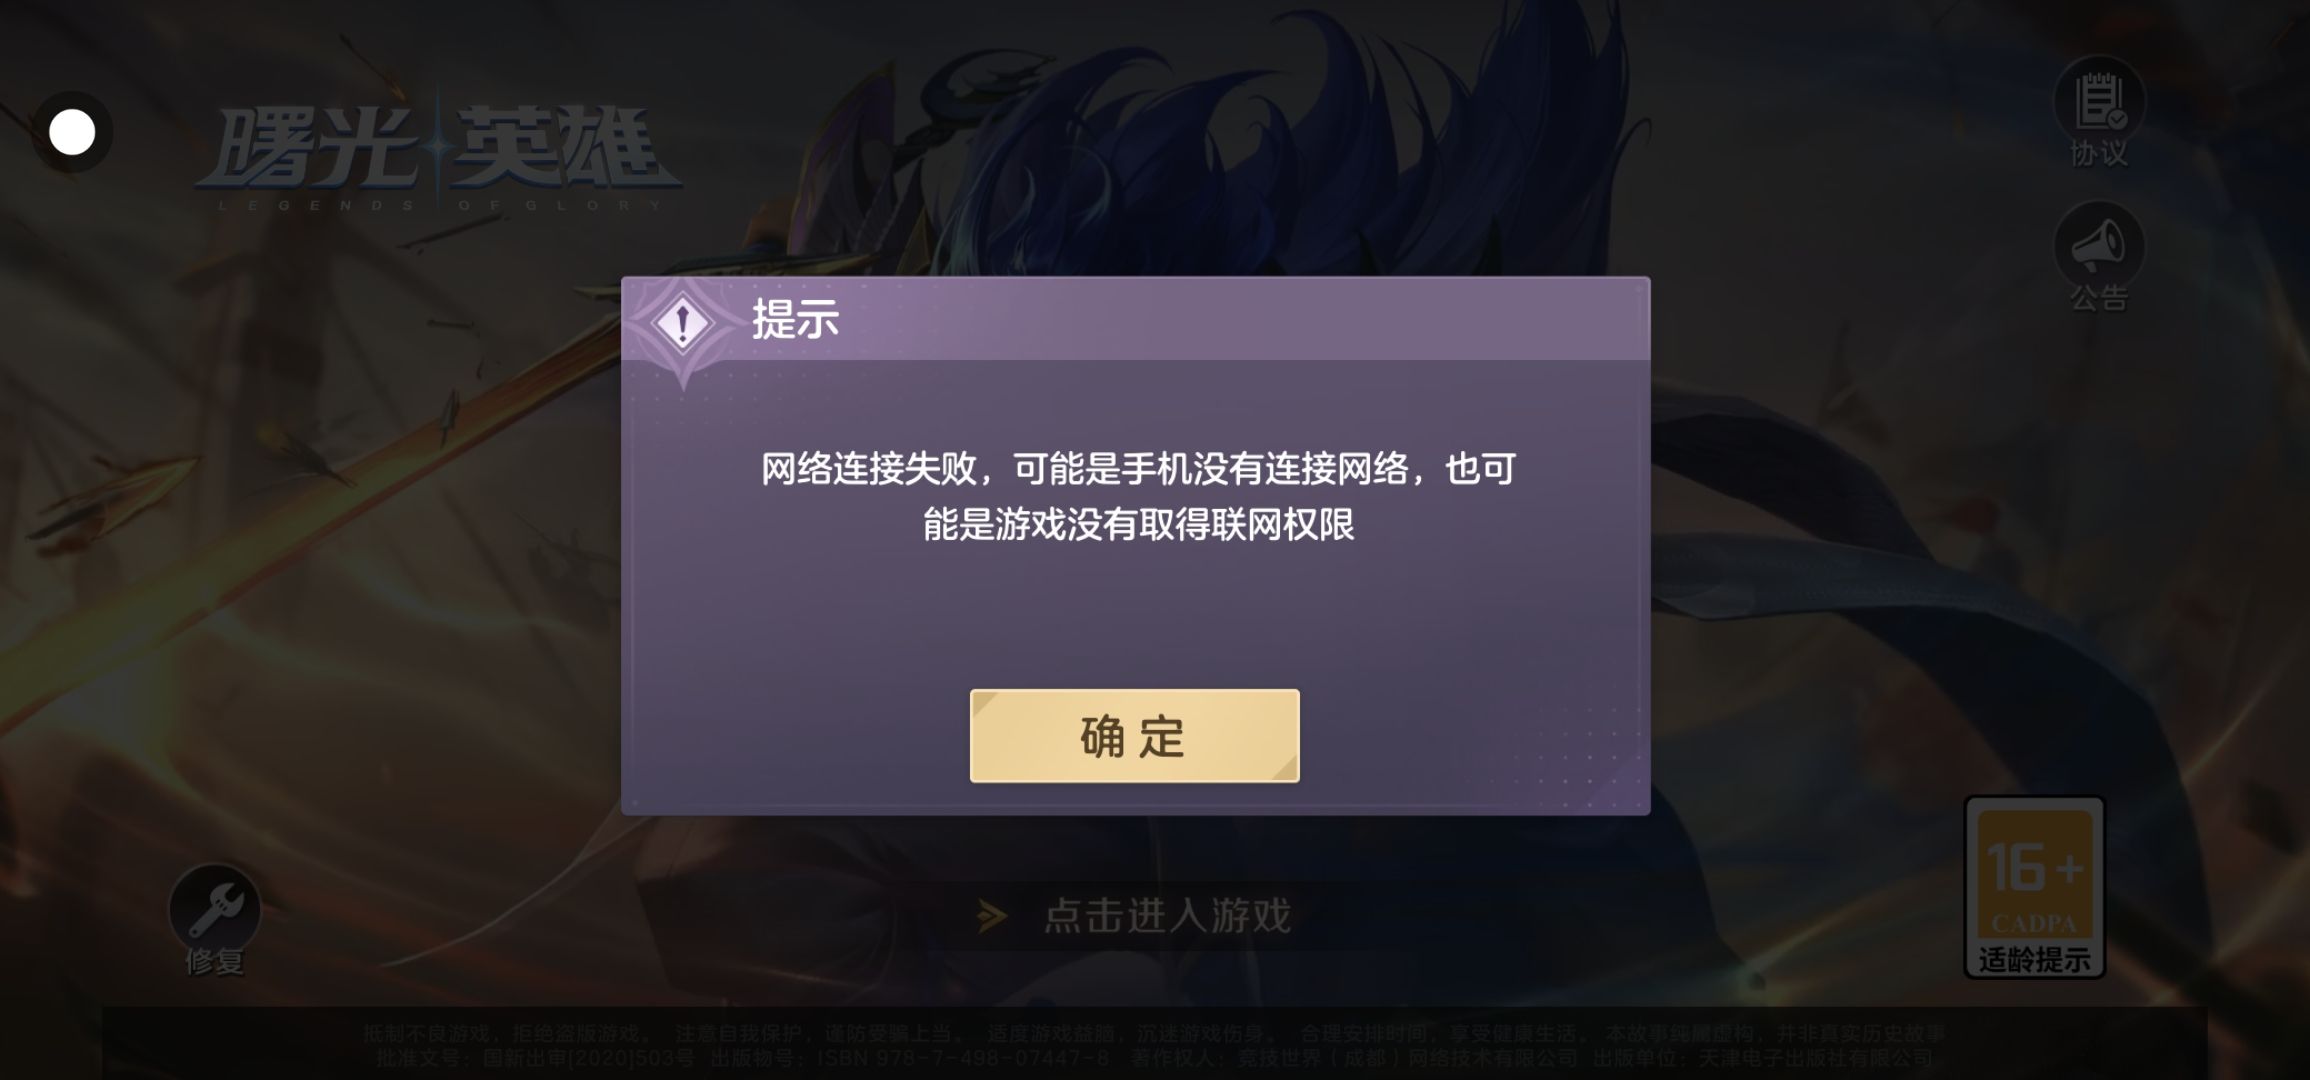Open the 16+ CADPA age rating badge
The height and width of the screenshot is (1080, 2310).
point(2035,887)
